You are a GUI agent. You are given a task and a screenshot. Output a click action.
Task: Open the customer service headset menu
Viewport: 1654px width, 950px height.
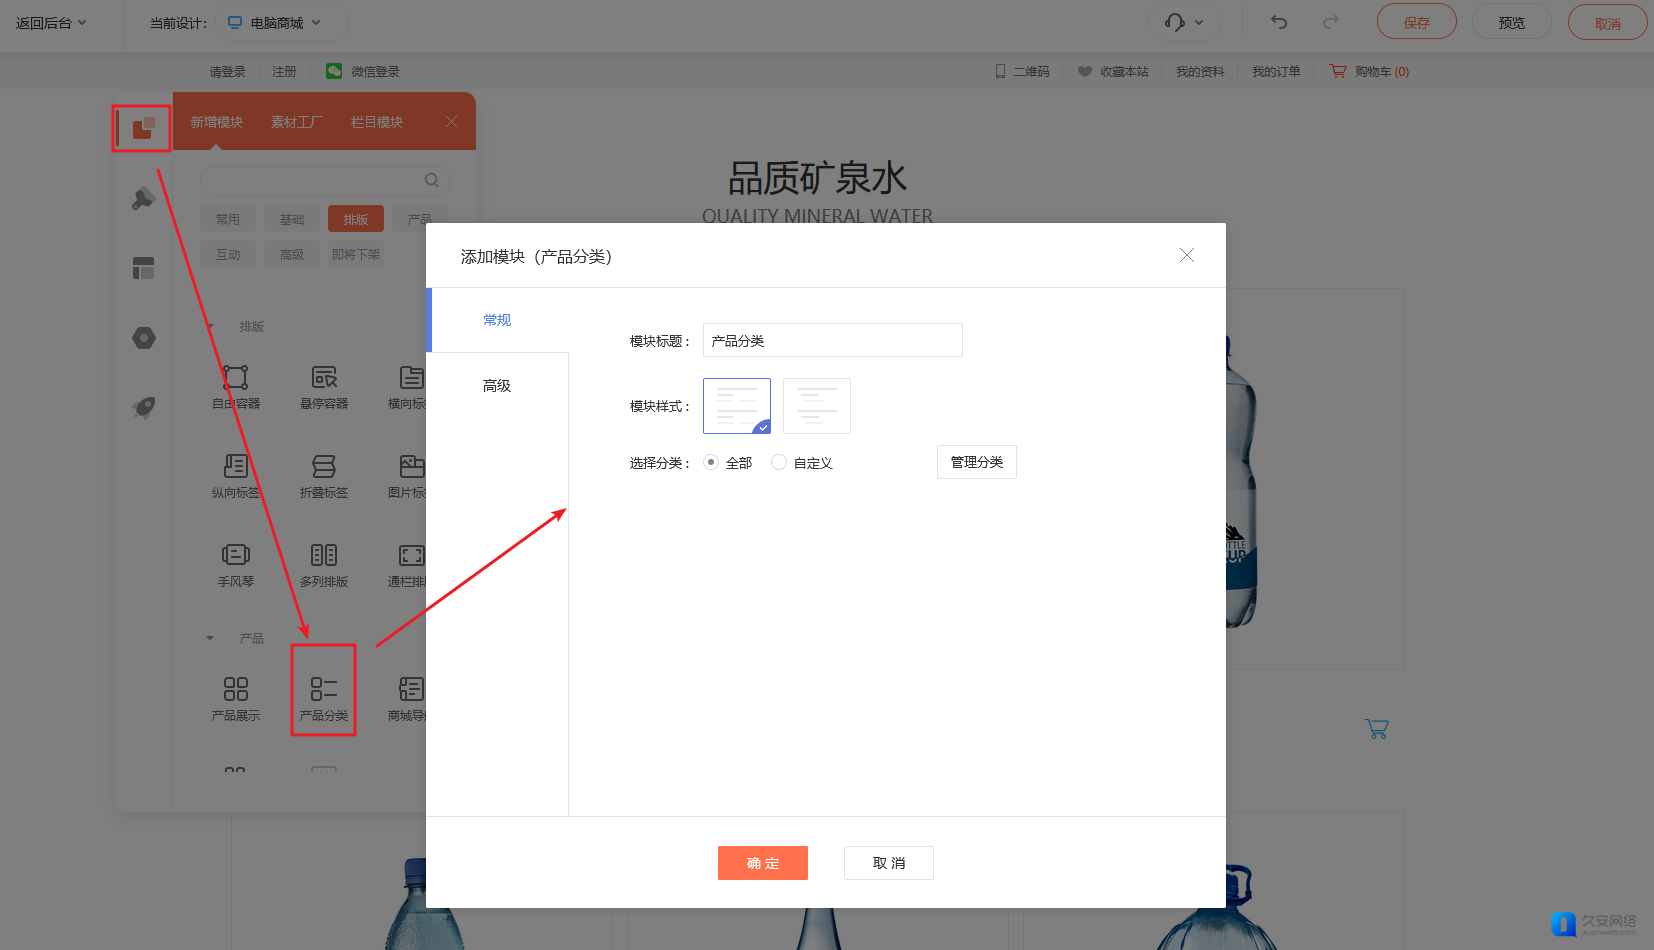pyautogui.click(x=1184, y=22)
